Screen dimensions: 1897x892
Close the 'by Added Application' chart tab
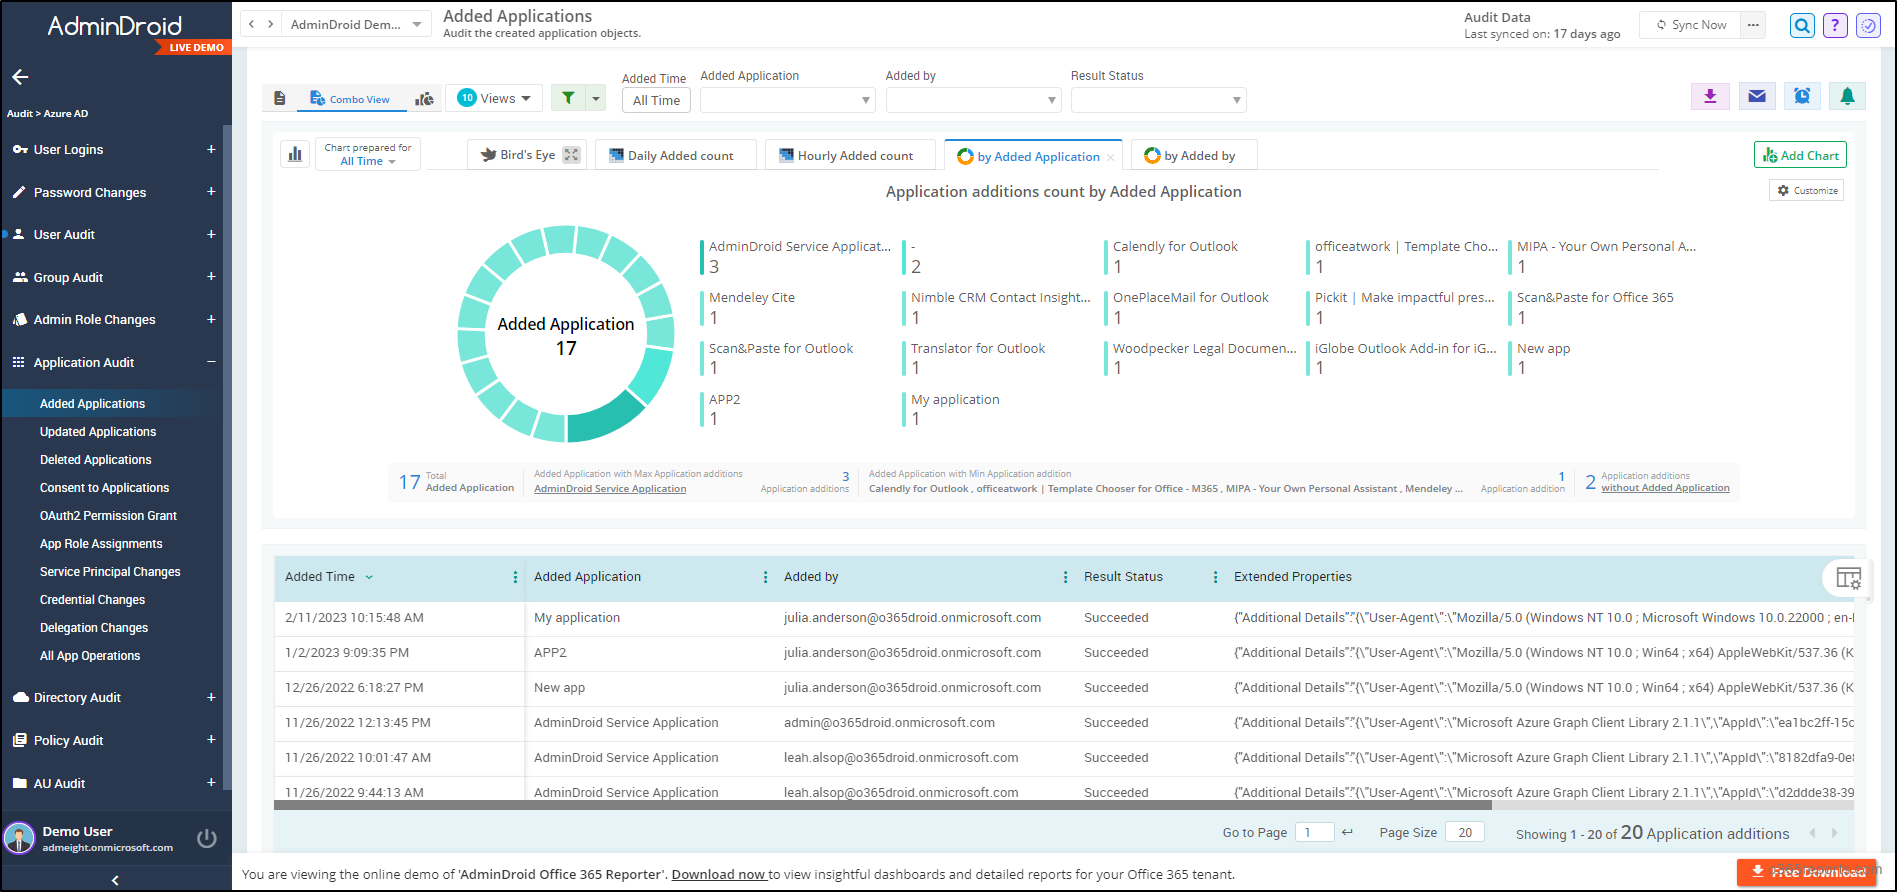pos(1110,157)
